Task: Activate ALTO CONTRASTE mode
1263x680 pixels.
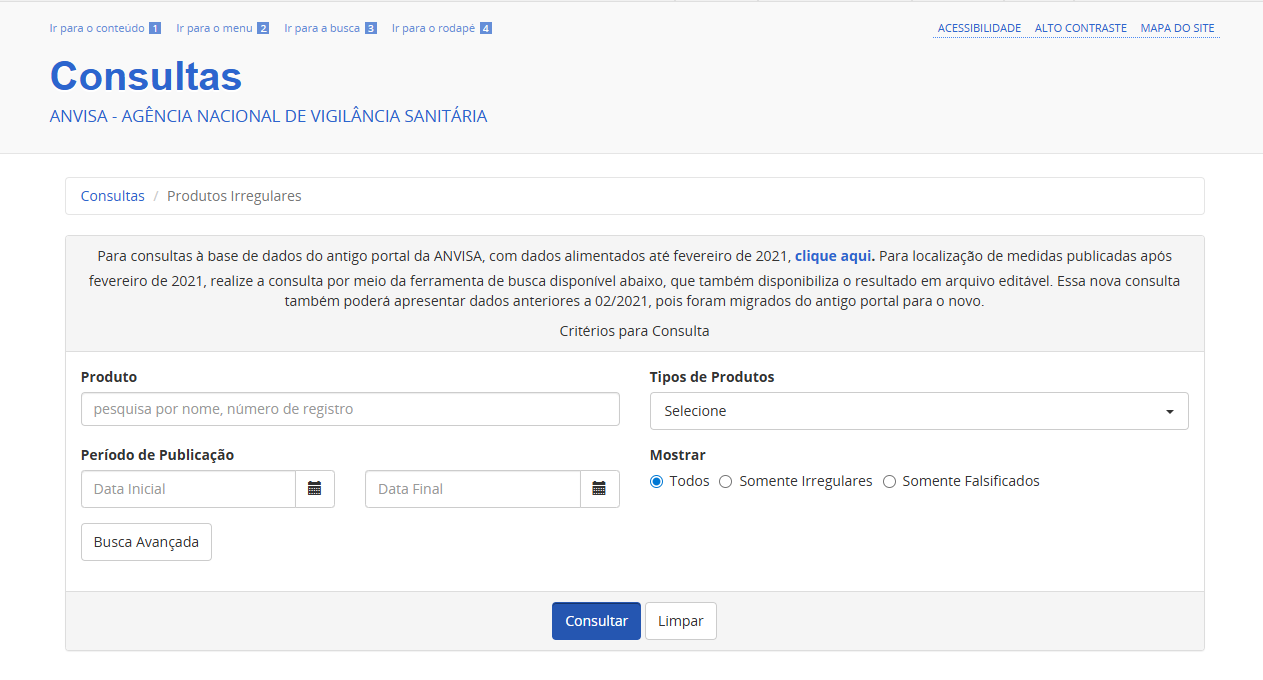Action: (x=1080, y=27)
